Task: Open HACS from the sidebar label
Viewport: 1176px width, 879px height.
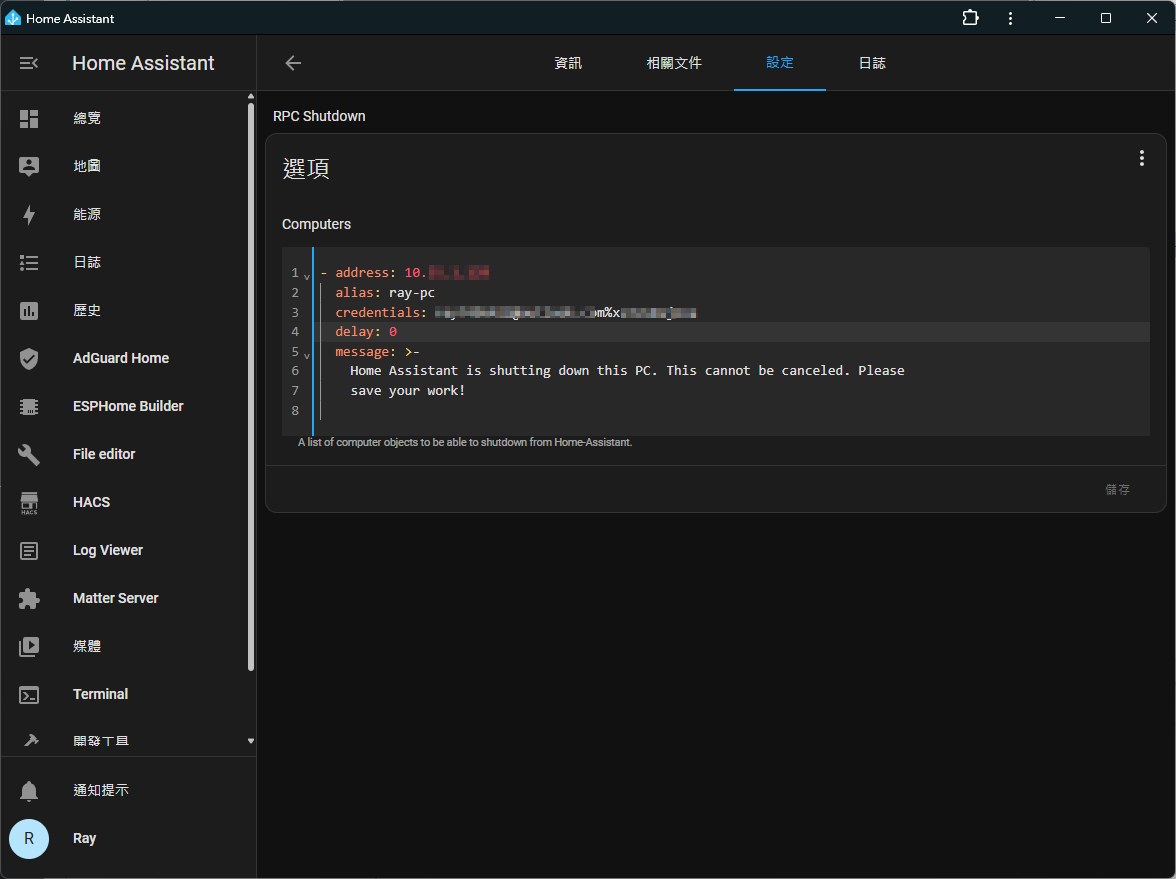Action: click(x=92, y=502)
